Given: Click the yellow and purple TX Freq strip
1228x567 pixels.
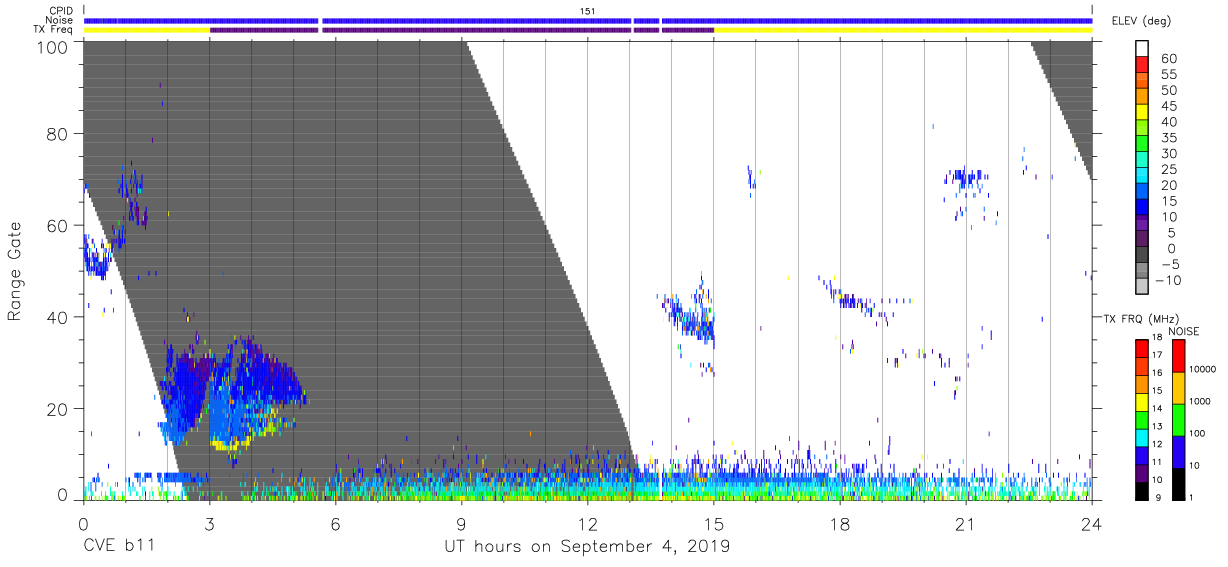Looking at the screenshot, I should coord(588,30).
